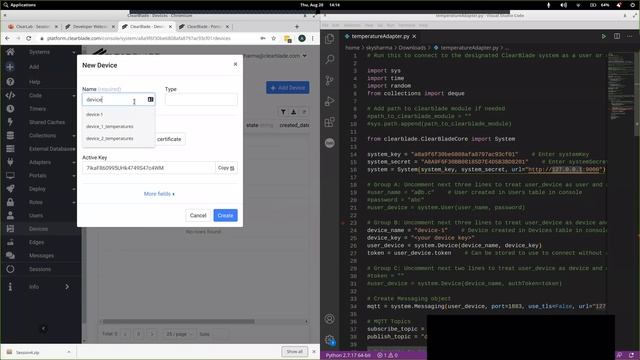This screenshot has width=640, height=360.
Task: Click the download icon in devices table
Action: point(293,111)
